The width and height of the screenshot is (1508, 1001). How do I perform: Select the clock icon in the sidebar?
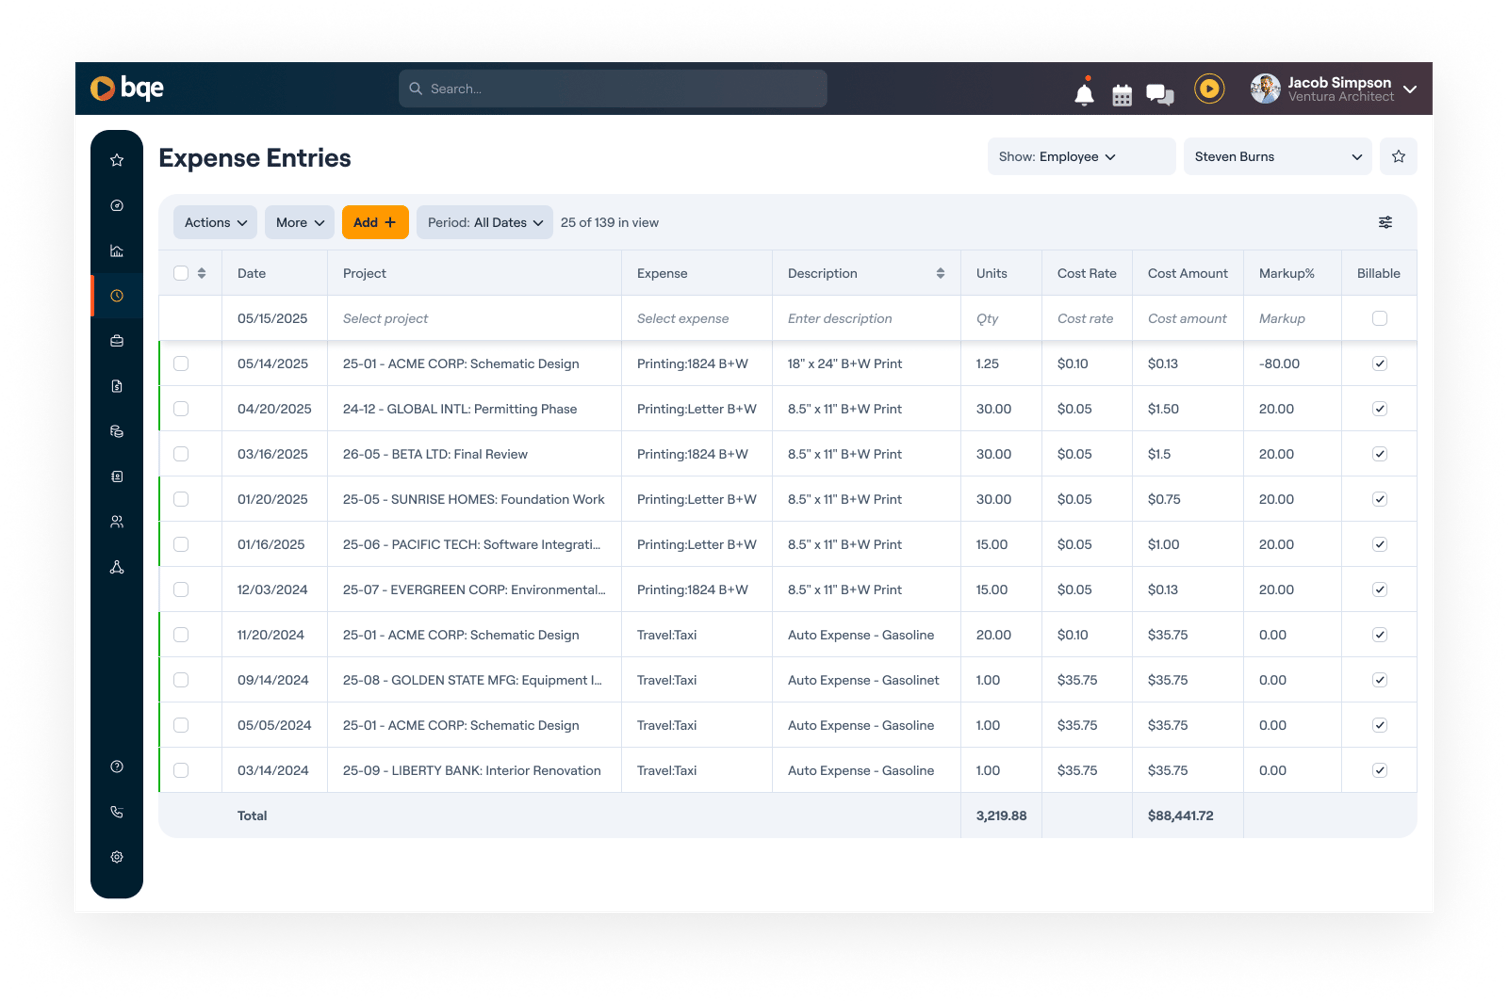coord(116,295)
